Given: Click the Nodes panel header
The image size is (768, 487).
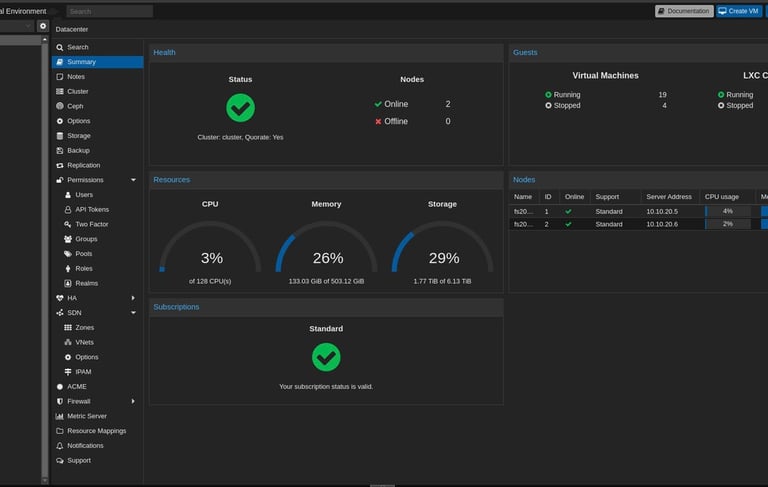Looking at the screenshot, I should 639,180.
